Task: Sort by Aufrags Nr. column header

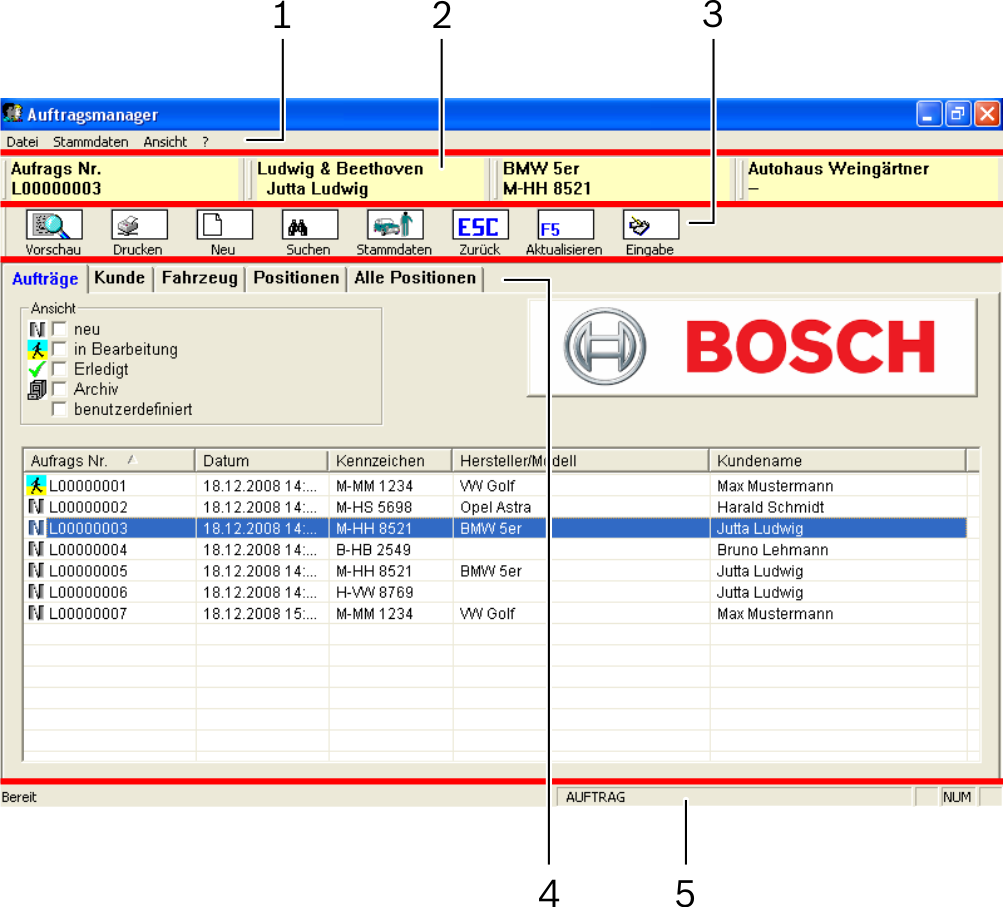Action: tap(109, 461)
